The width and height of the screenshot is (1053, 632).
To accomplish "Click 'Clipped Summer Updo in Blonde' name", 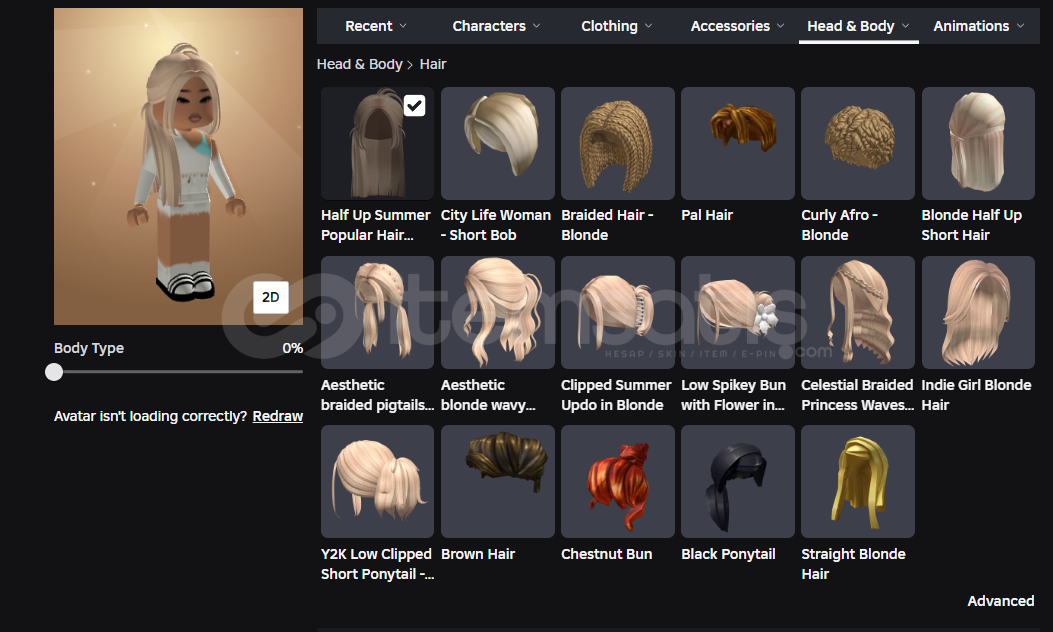I will pos(616,395).
